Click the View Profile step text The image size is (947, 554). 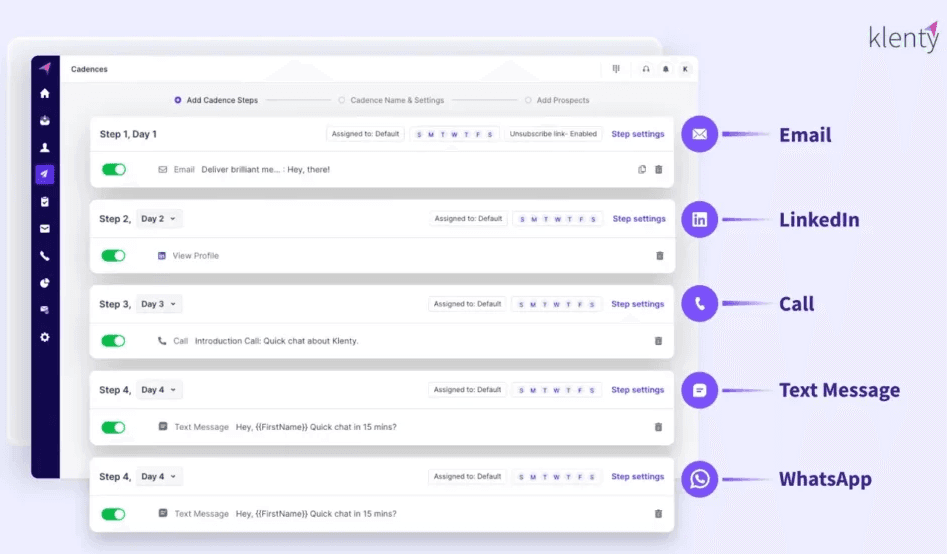point(196,256)
